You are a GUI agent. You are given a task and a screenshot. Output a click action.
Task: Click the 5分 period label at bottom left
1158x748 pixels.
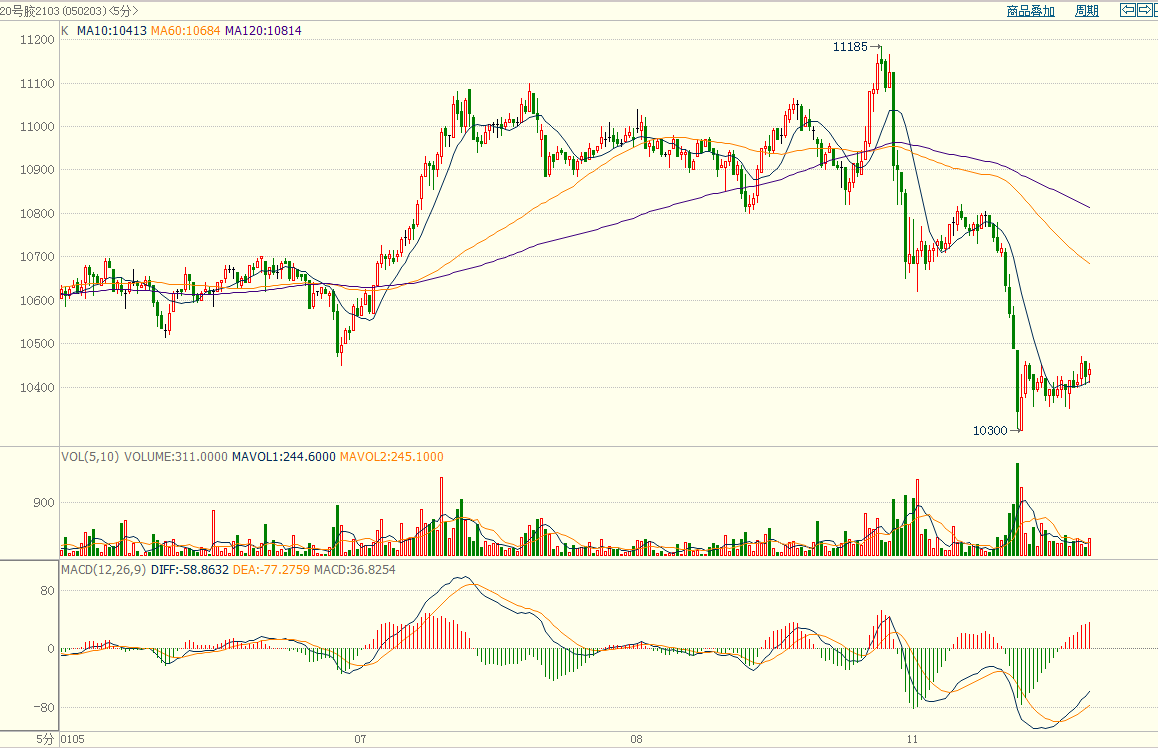pos(45,739)
